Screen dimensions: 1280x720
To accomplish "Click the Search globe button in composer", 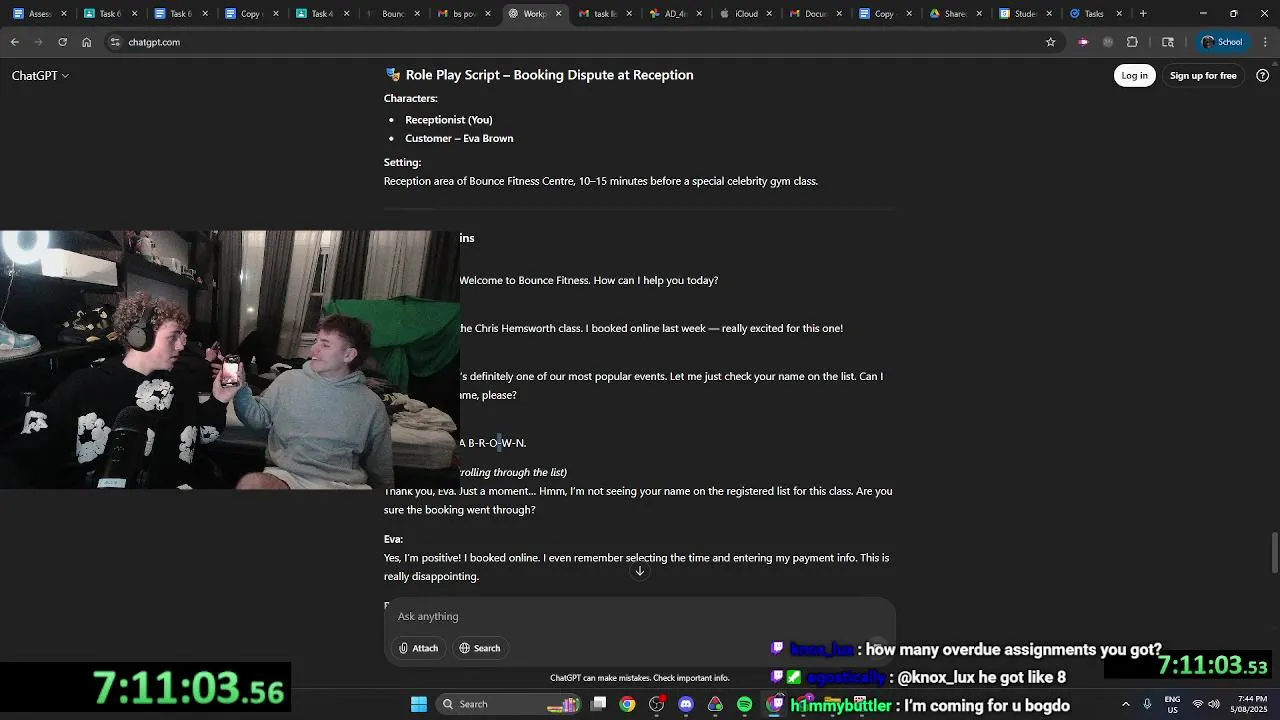I will tap(479, 648).
